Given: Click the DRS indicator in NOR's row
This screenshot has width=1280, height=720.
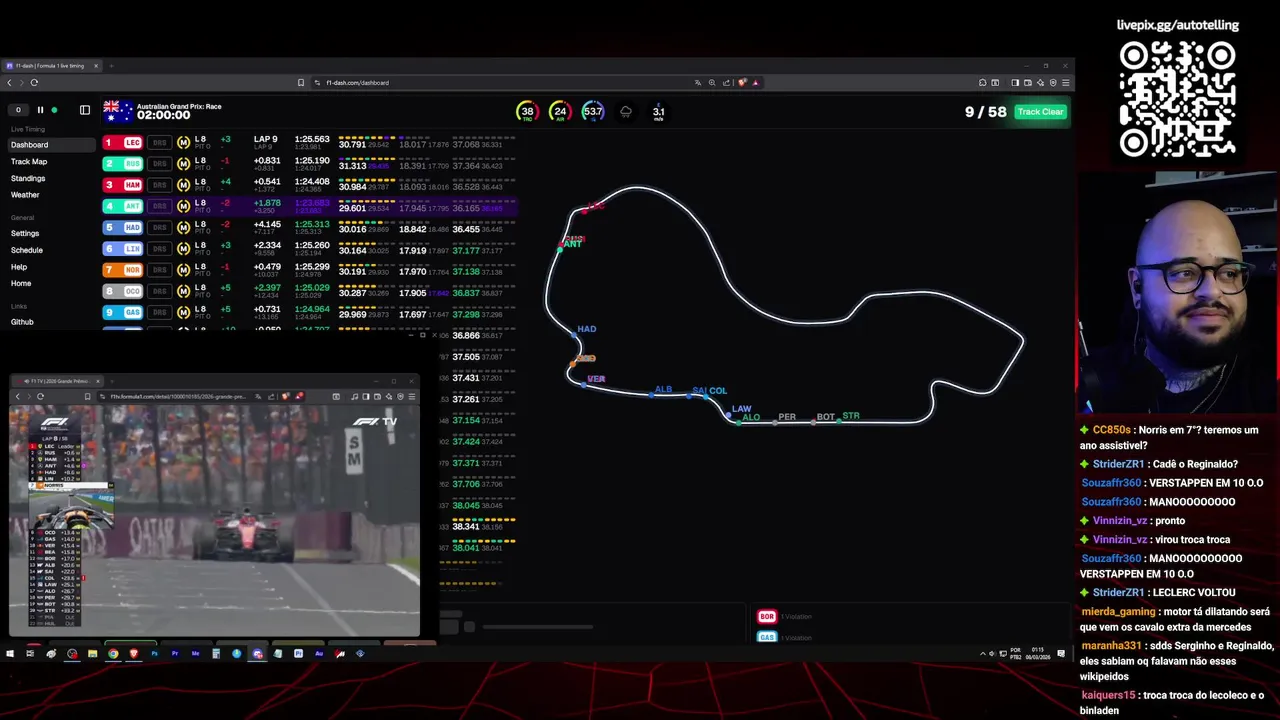Looking at the screenshot, I should click(x=159, y=270).
